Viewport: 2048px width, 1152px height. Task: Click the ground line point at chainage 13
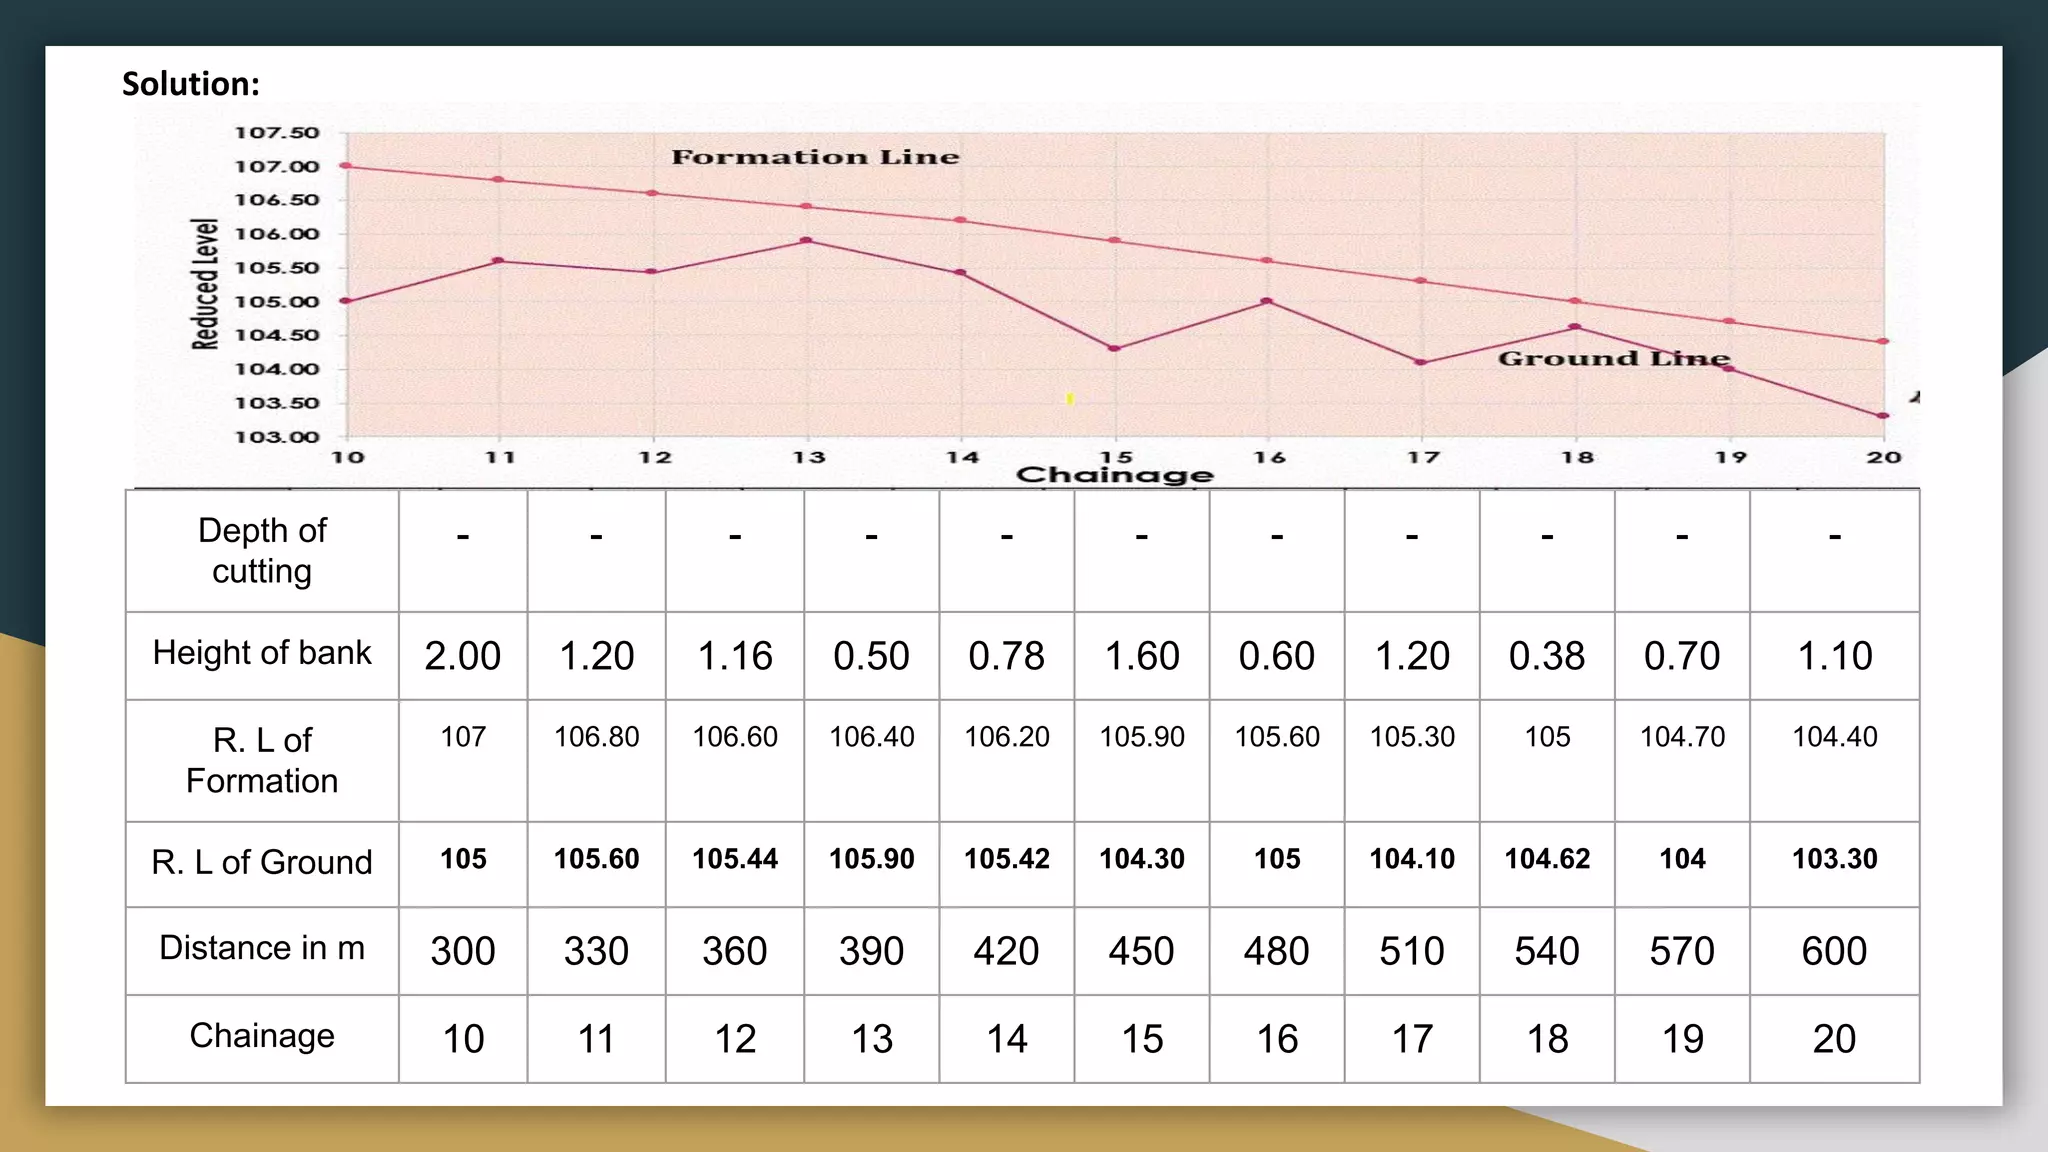[807, 240]
